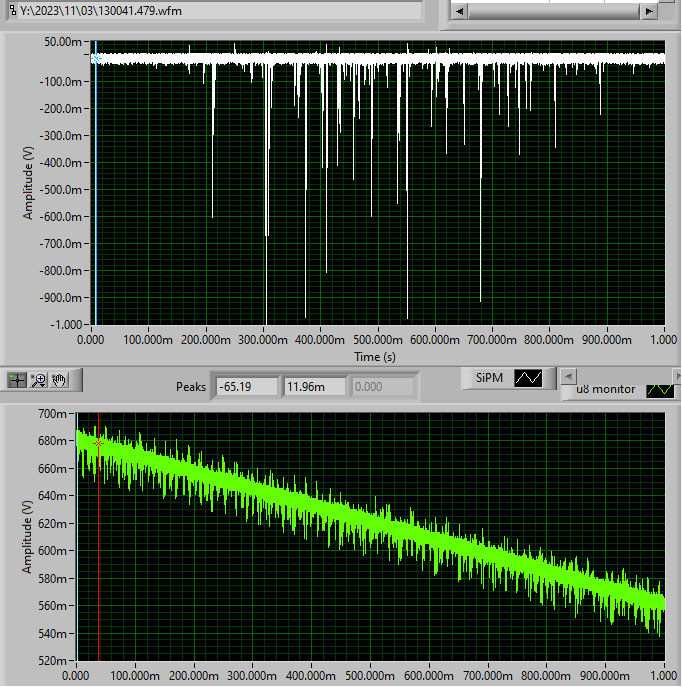The height and width of the screenshot is (687, 682).
Task: Select the cursor movement crosshair tool
Action: pyautogui.click(x=17, y=380)
